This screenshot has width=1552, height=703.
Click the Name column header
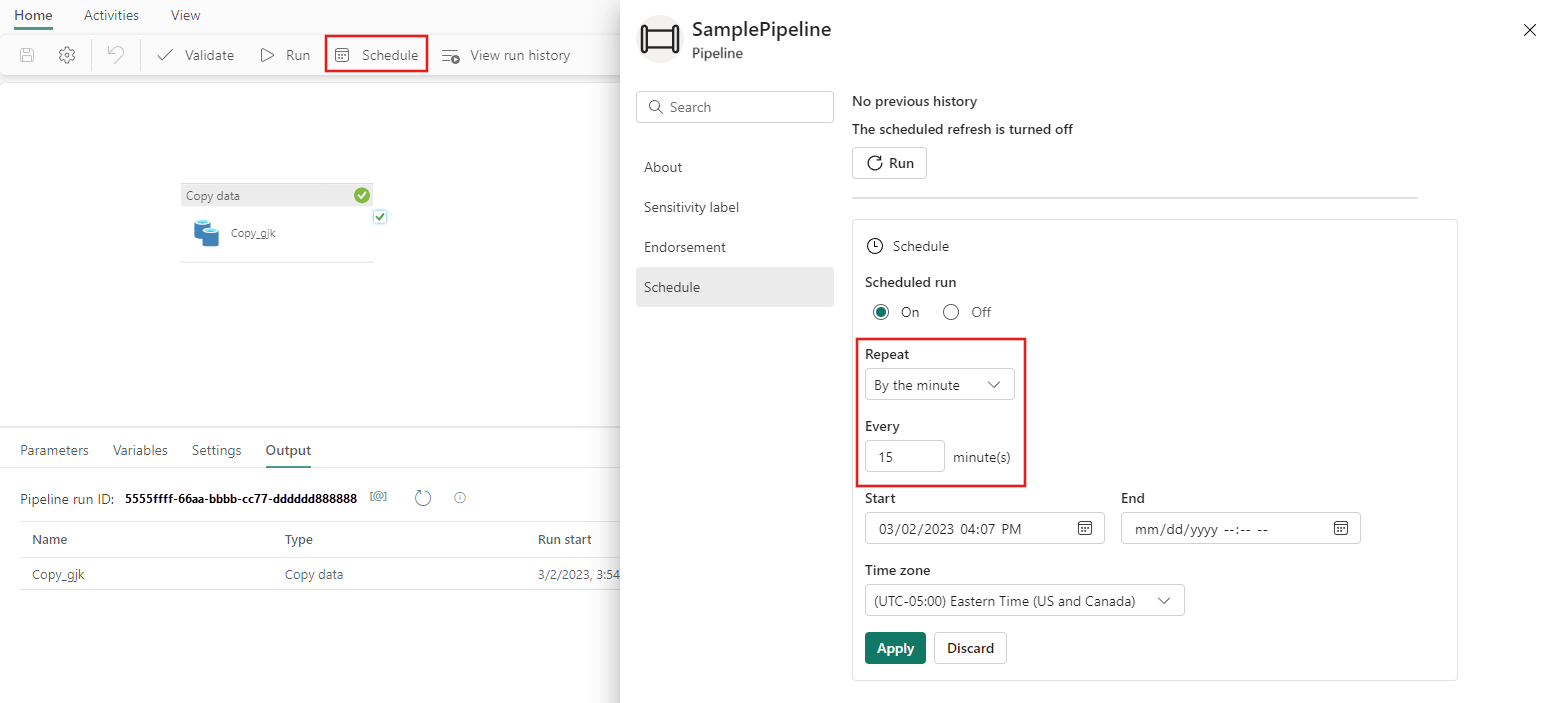[50, 539]
